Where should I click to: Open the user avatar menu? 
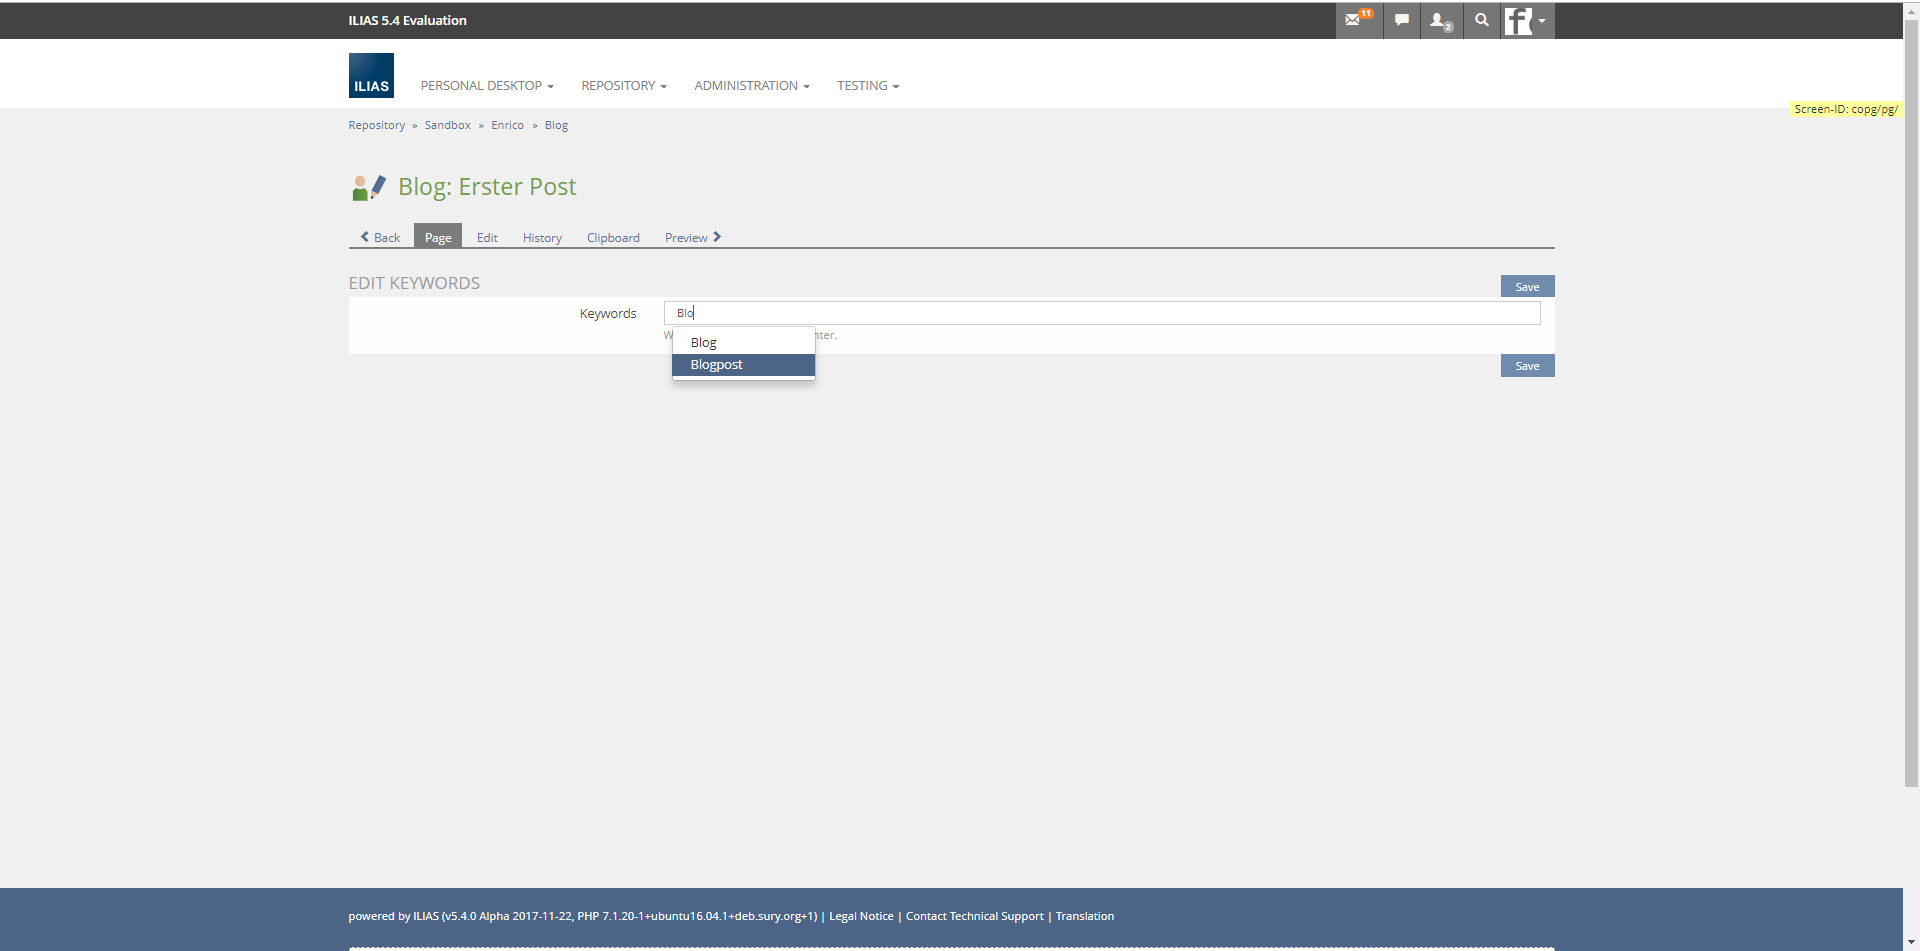click(1526, 21)
